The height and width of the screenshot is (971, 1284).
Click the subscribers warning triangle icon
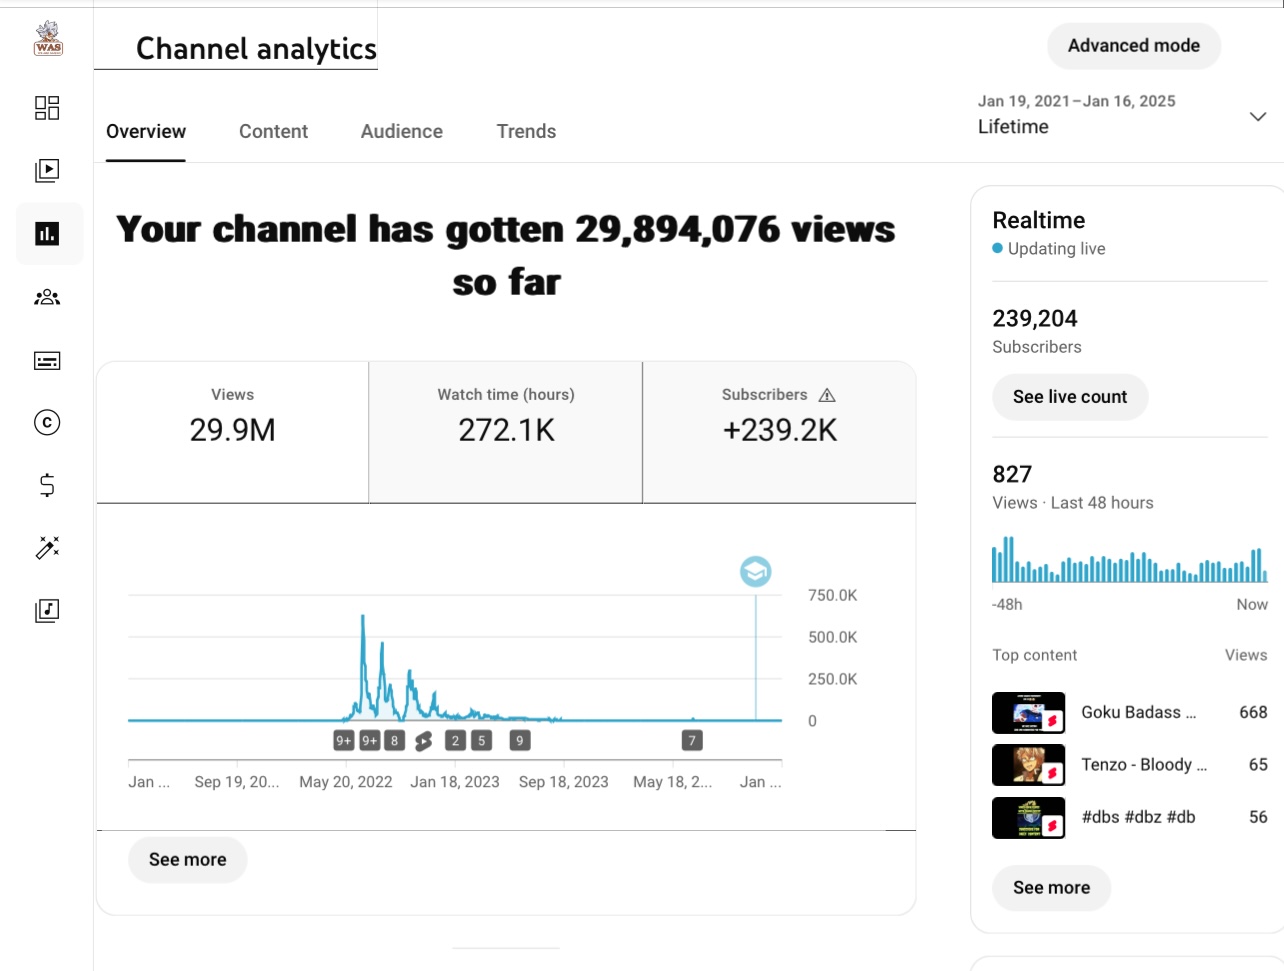pos(827,395)
